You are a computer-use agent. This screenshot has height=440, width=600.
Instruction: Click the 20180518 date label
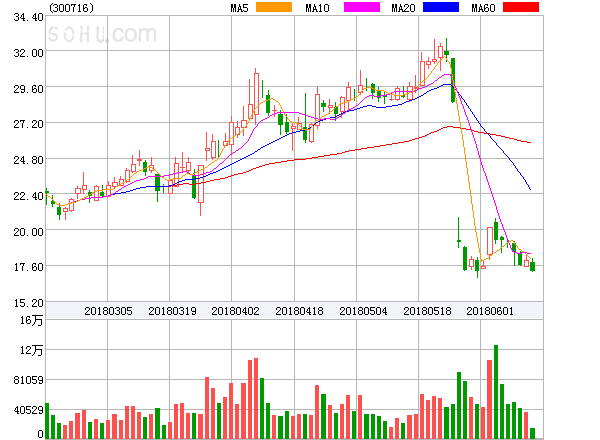point(427,311)
